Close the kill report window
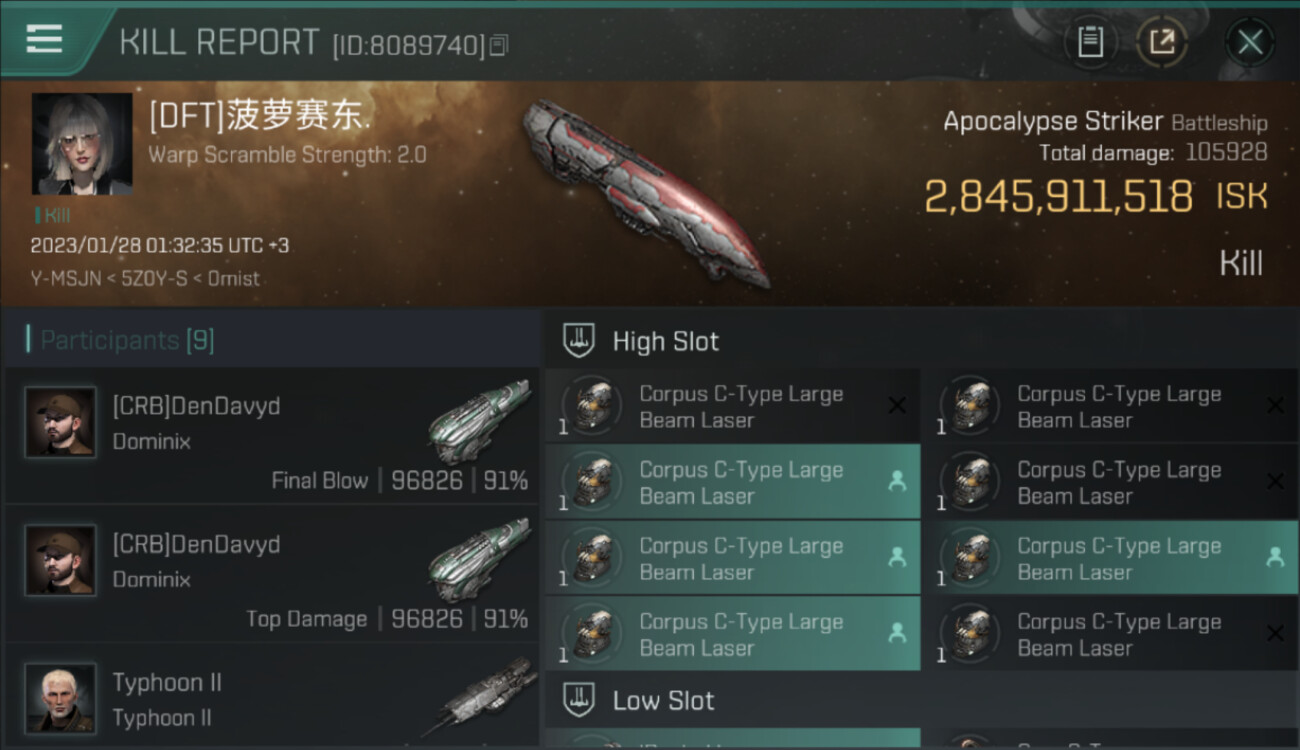1300x750 pixels. pos(1250,42)
